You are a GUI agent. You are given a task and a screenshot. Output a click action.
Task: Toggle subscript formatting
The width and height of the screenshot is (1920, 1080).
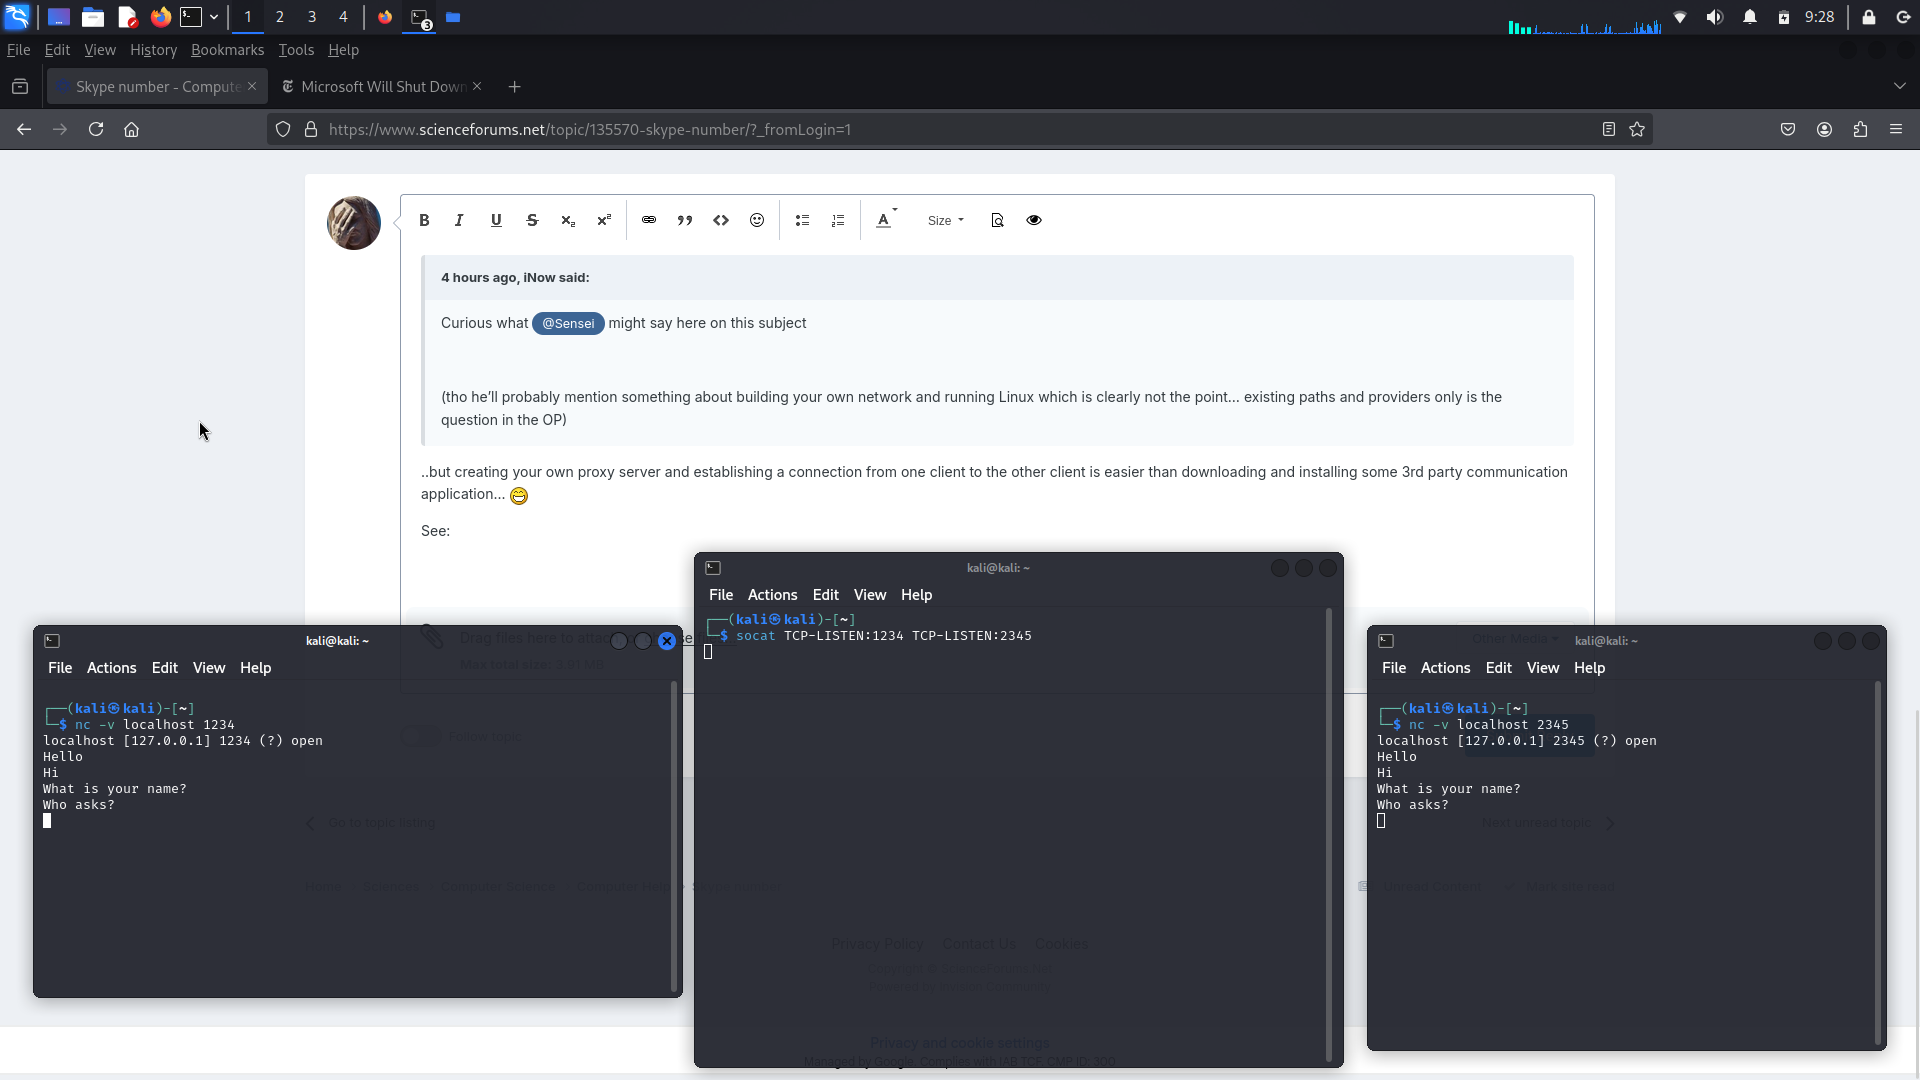click(568, 220)
